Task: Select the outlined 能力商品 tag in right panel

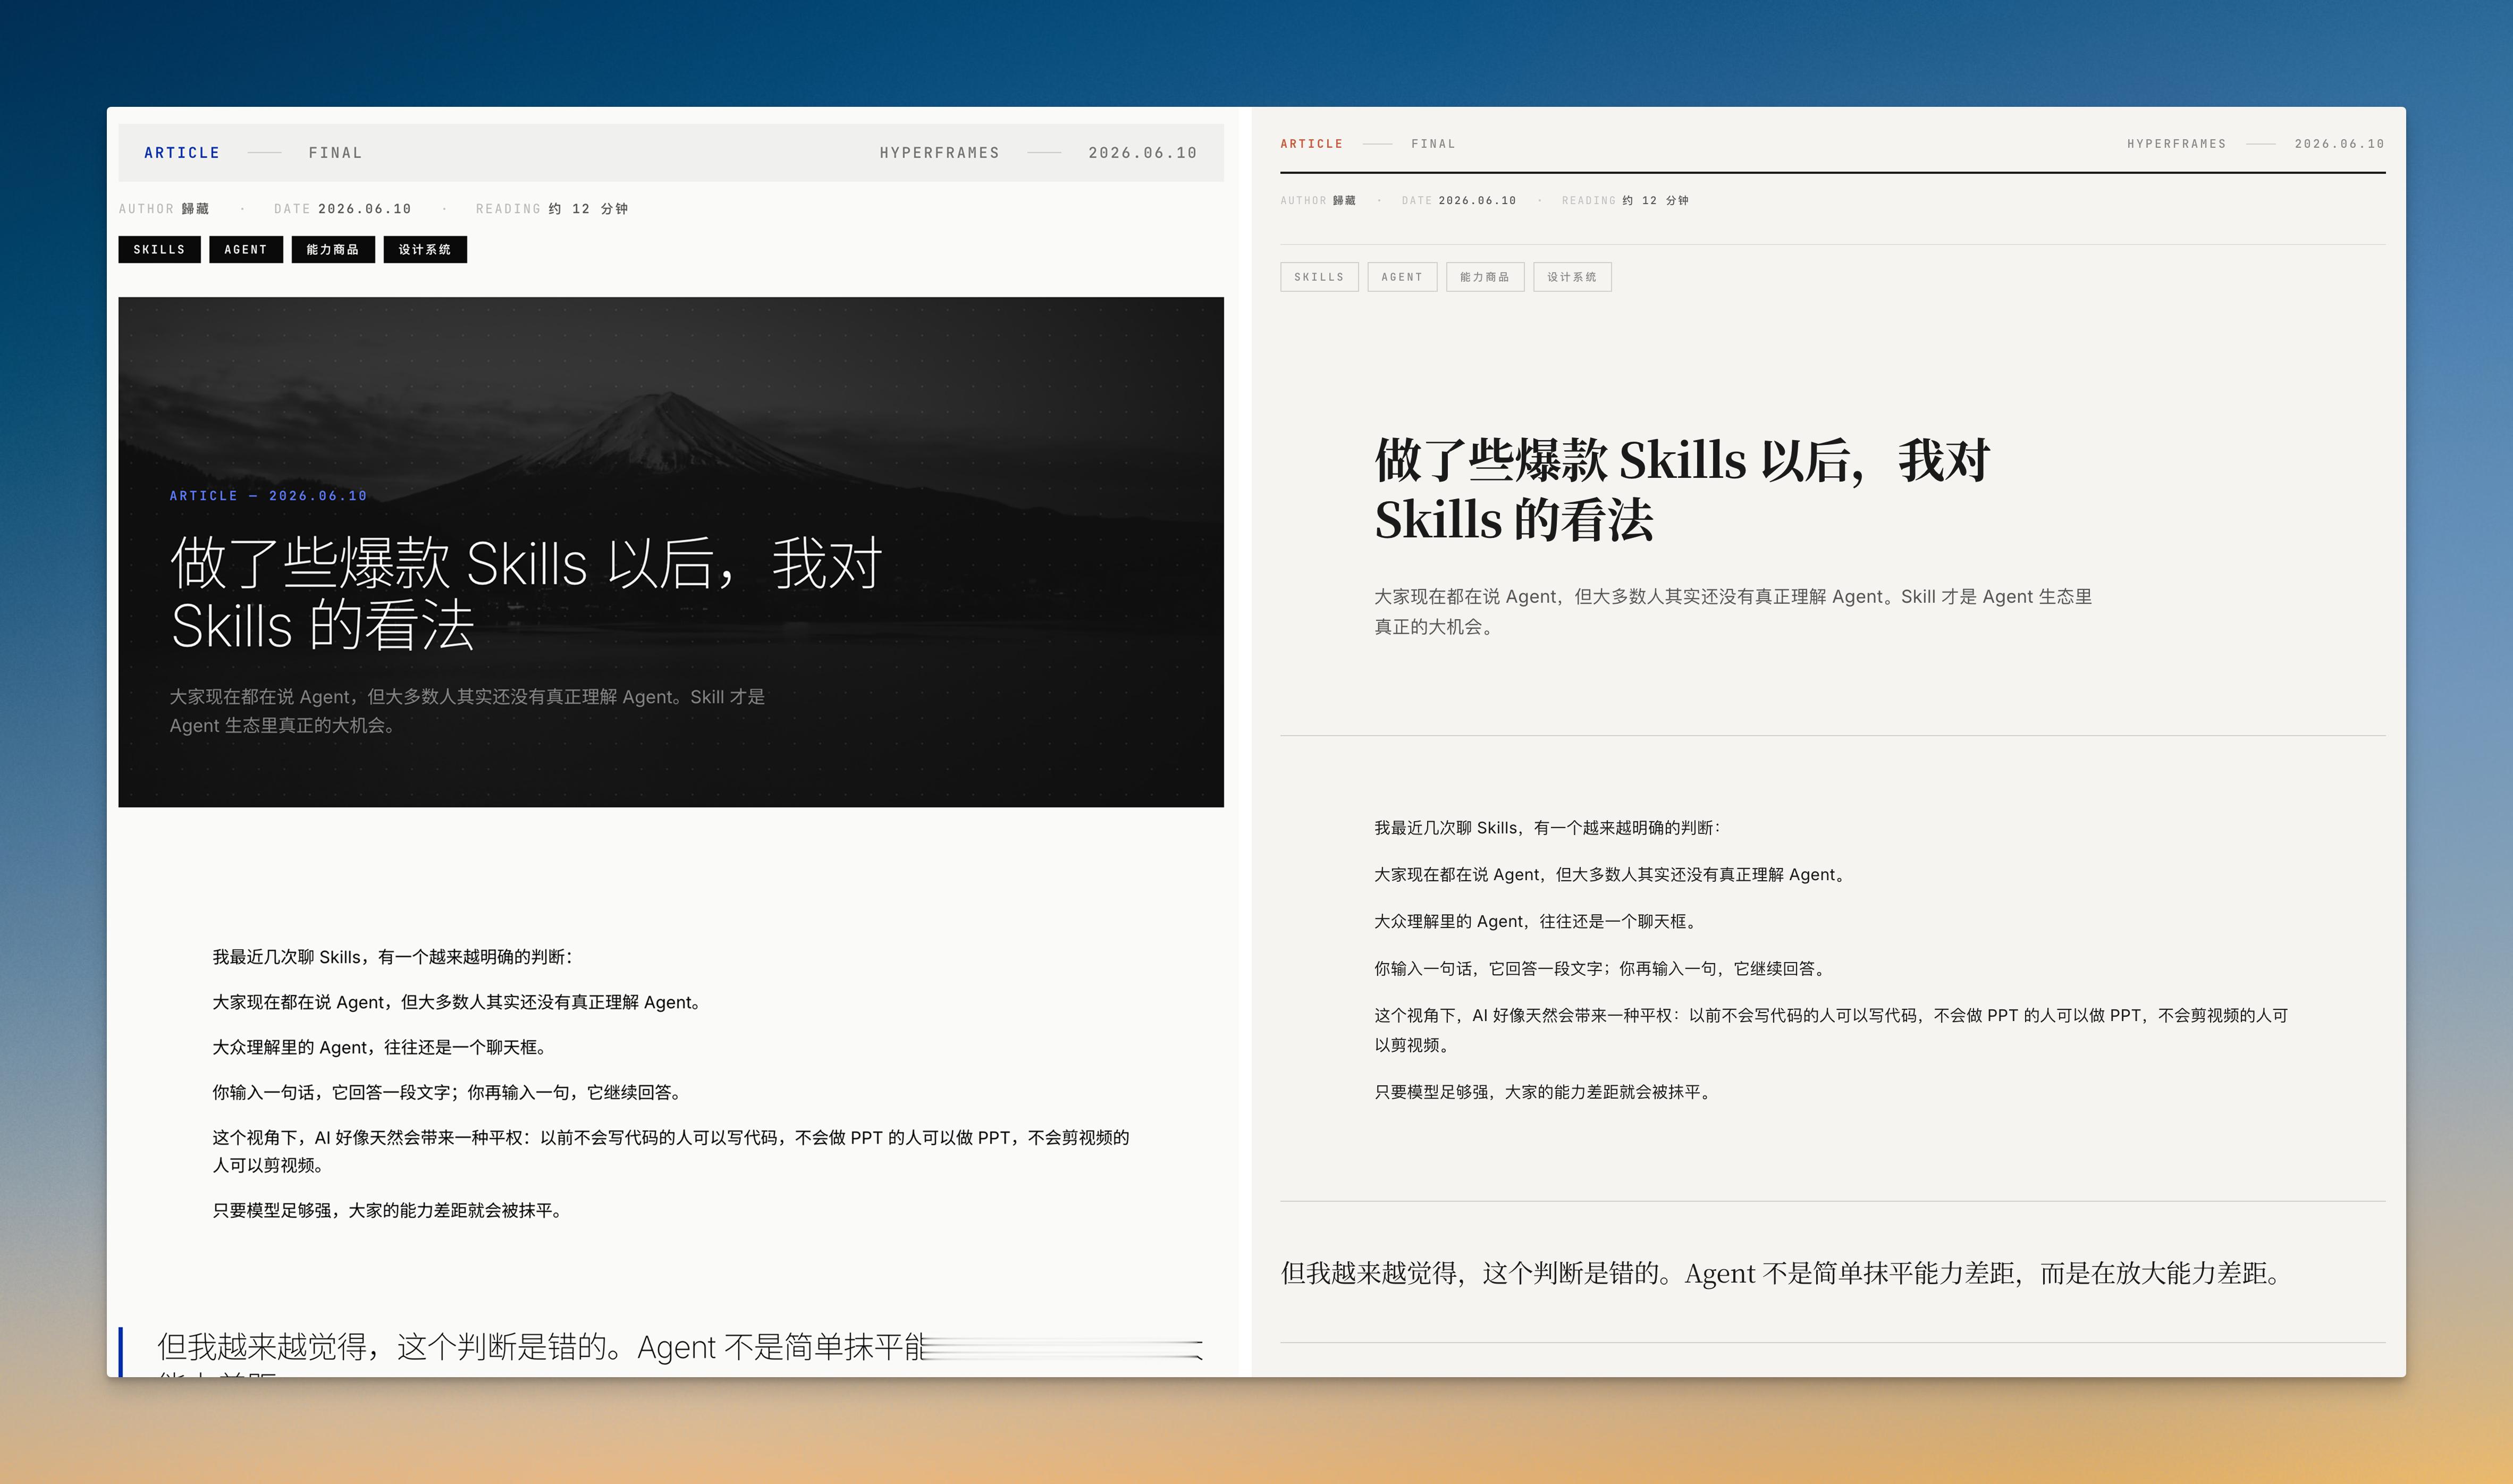Action: click(x=1485, y=277)
